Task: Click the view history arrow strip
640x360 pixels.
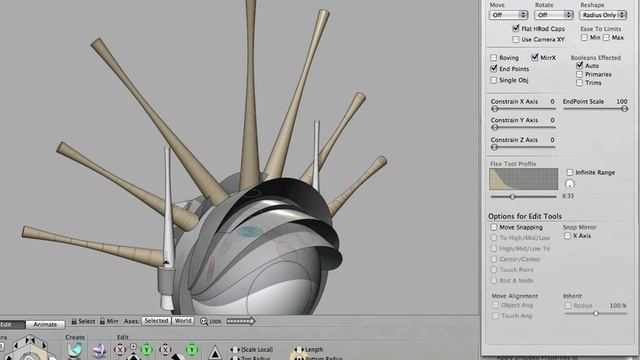Action: [241, 321]
